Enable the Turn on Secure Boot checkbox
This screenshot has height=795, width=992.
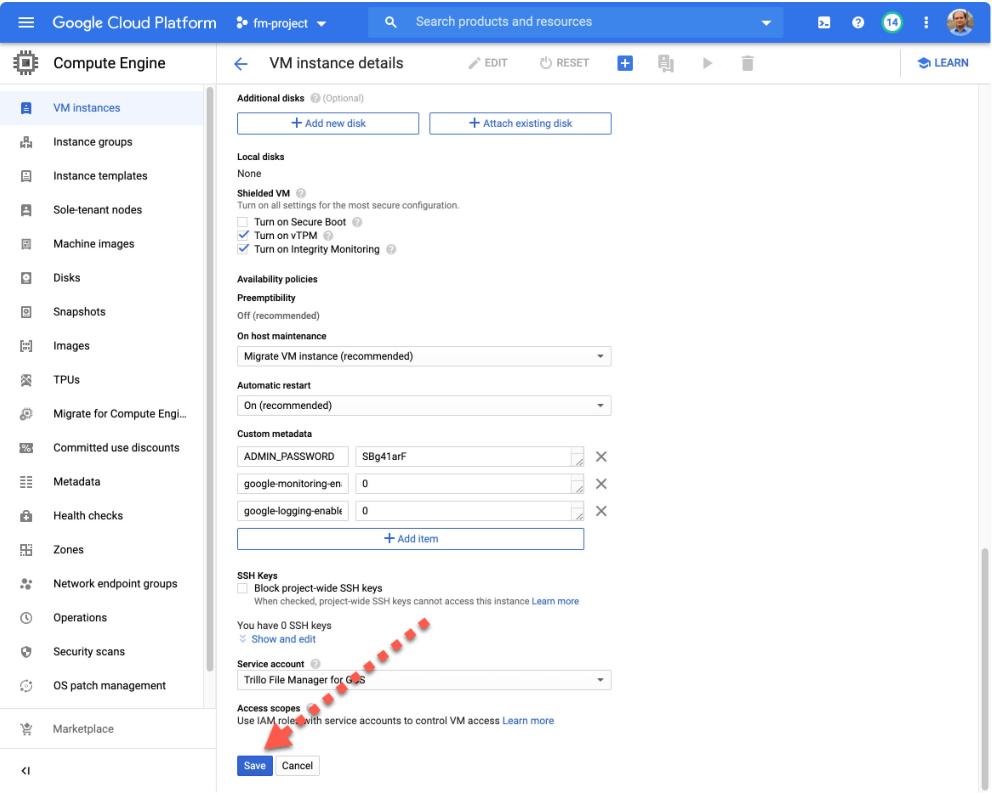pyautogui.click(x=242, y=222)
